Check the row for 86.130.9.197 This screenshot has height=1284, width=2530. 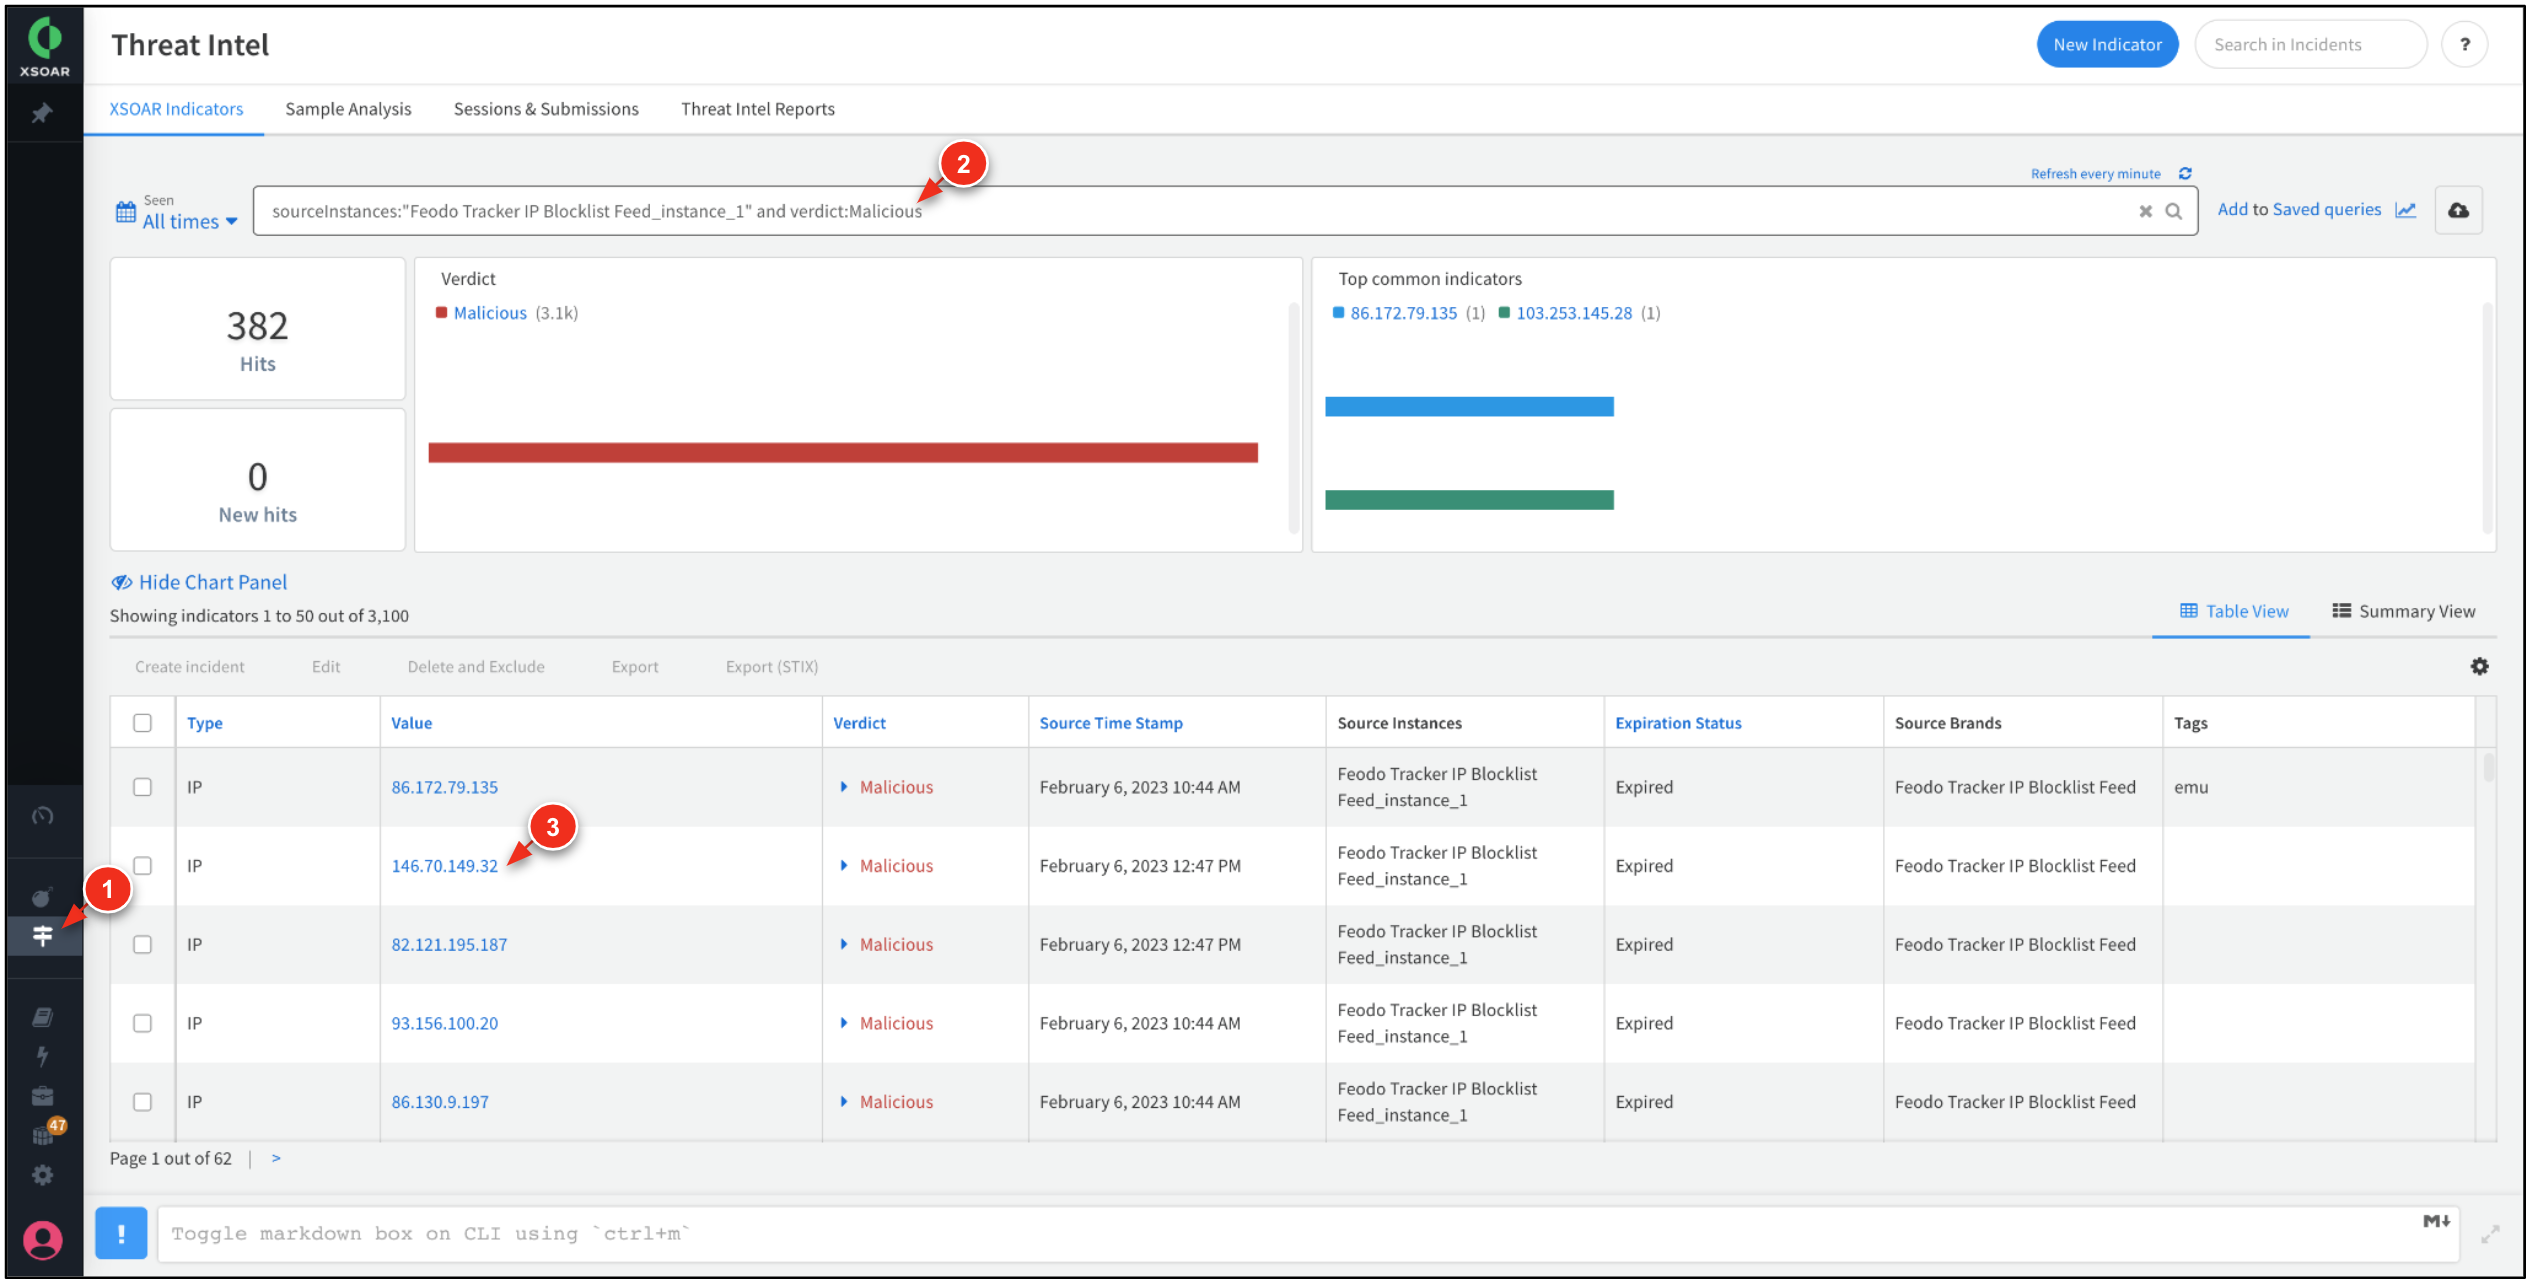click(x=142, y=1102)
